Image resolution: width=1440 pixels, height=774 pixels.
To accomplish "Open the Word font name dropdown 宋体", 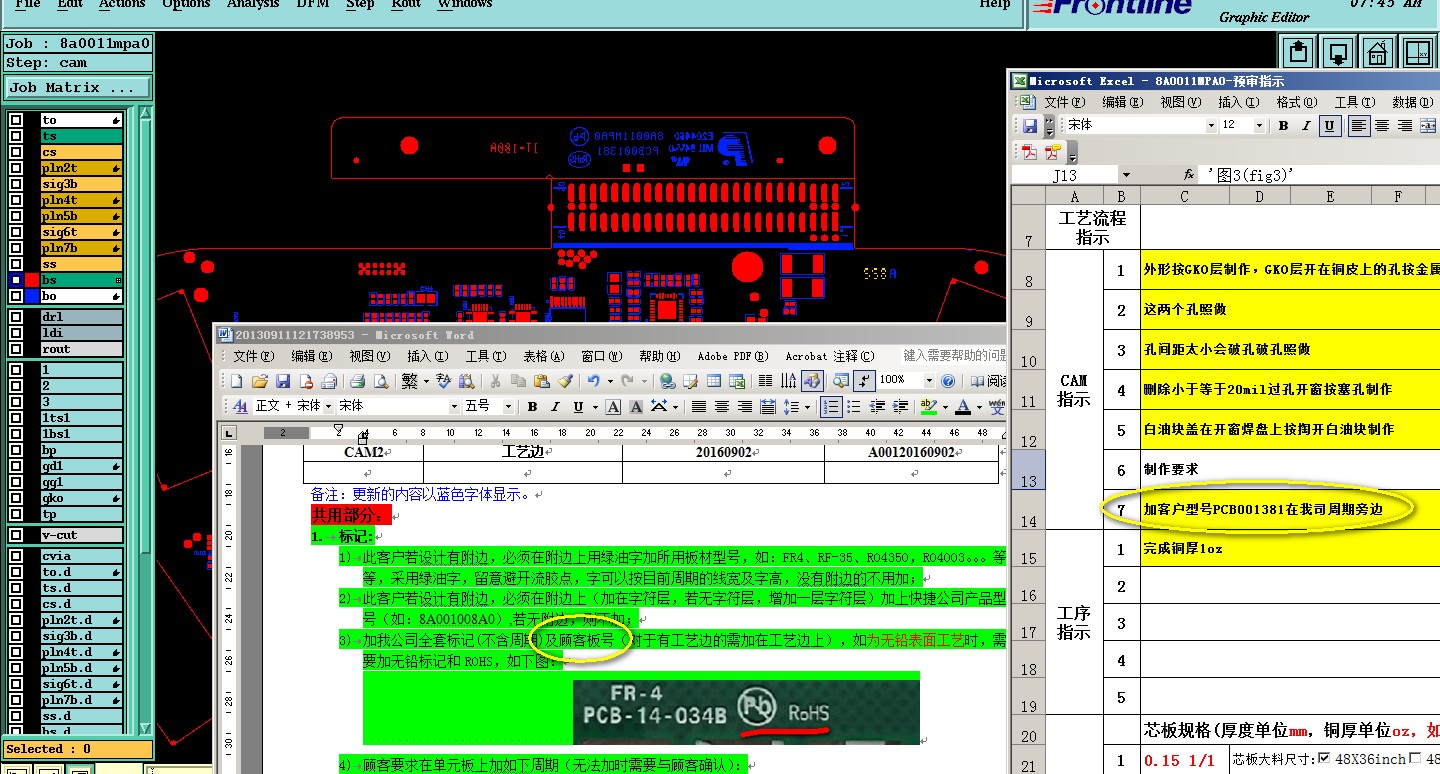I will (455, 407).
